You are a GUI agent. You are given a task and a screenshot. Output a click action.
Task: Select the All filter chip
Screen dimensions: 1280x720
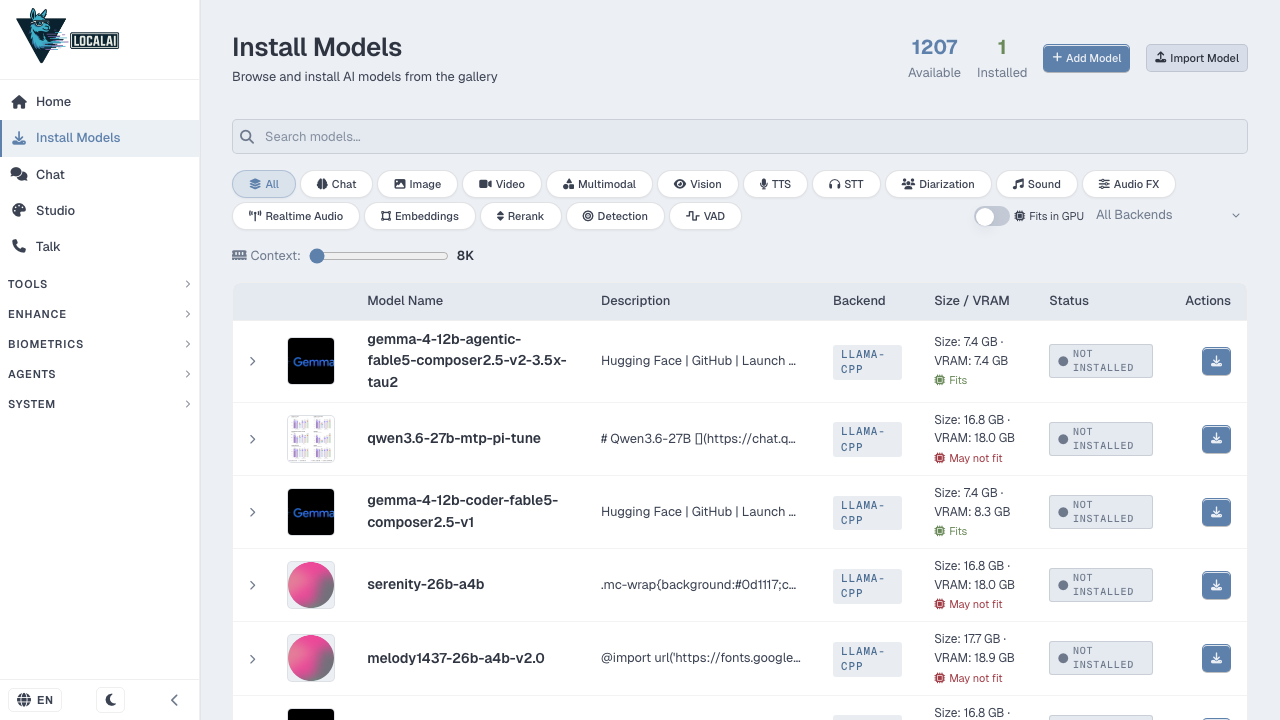click(x=264, y=184)
